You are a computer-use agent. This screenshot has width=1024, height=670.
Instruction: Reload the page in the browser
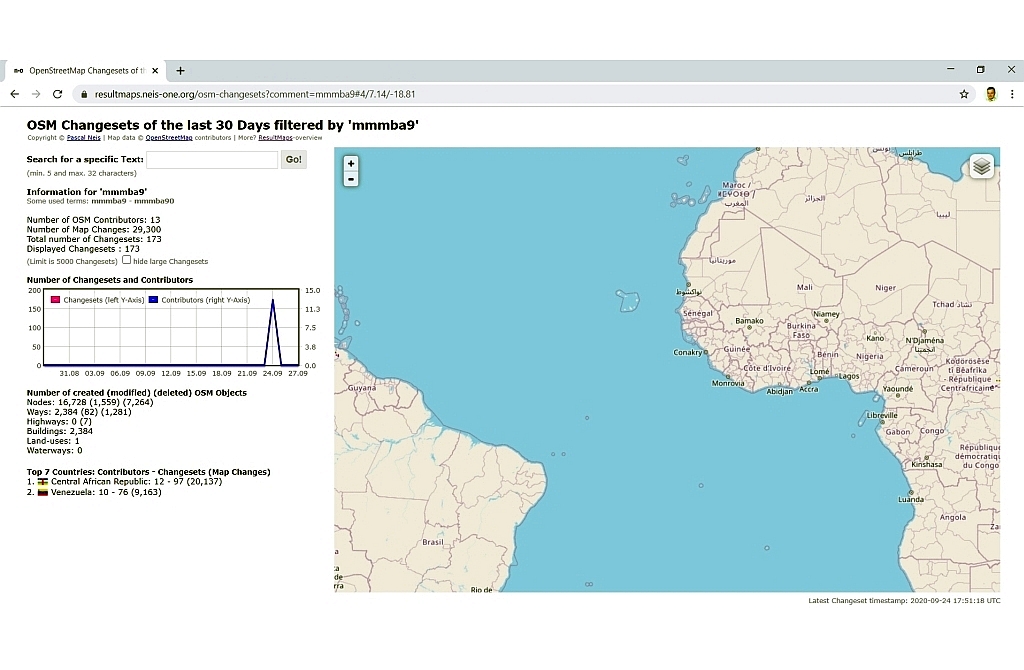[x=58, y=94]
